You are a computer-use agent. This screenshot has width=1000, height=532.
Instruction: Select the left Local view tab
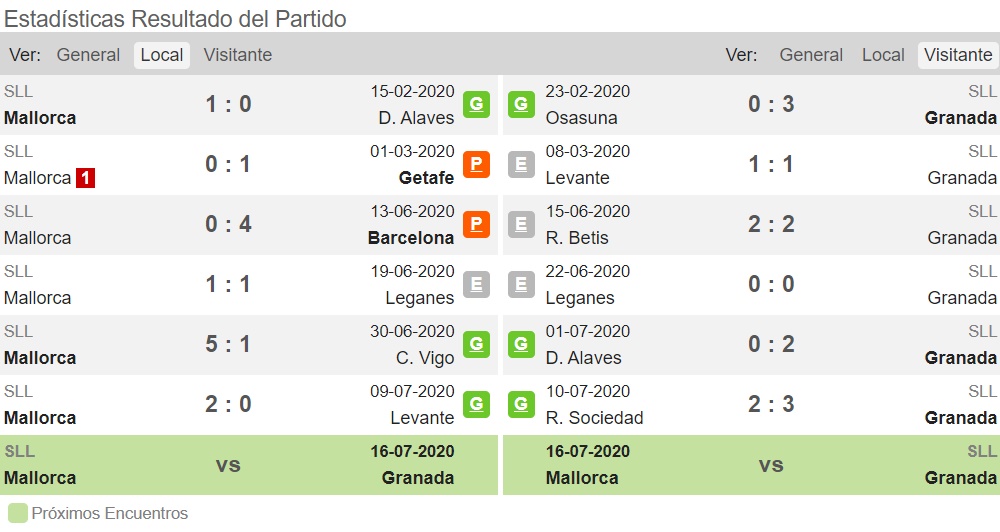[162, 55]
